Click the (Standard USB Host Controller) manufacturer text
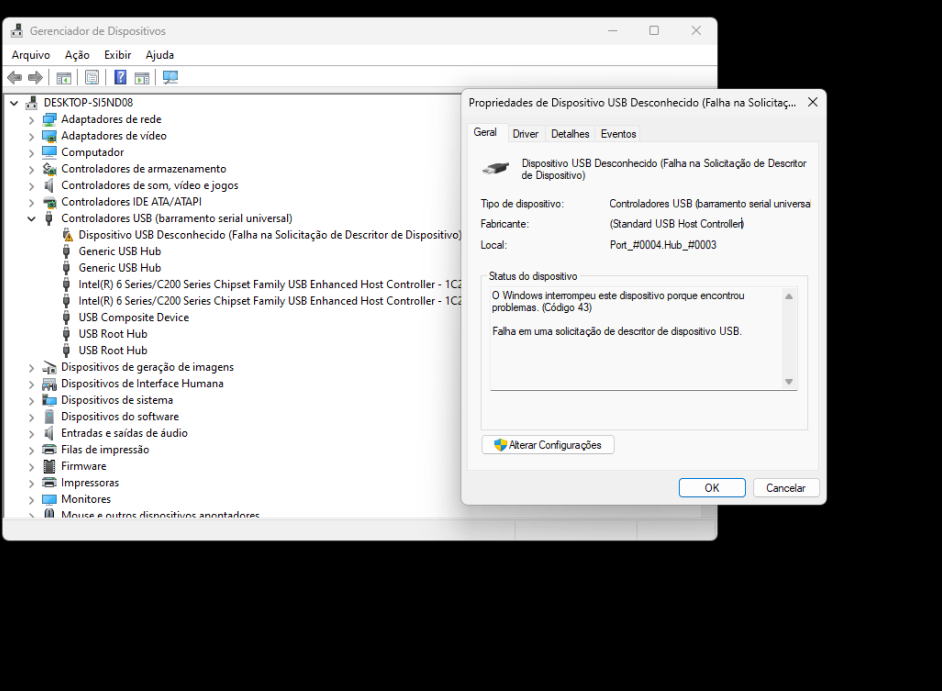942x691 pixels. pos(676,224)
